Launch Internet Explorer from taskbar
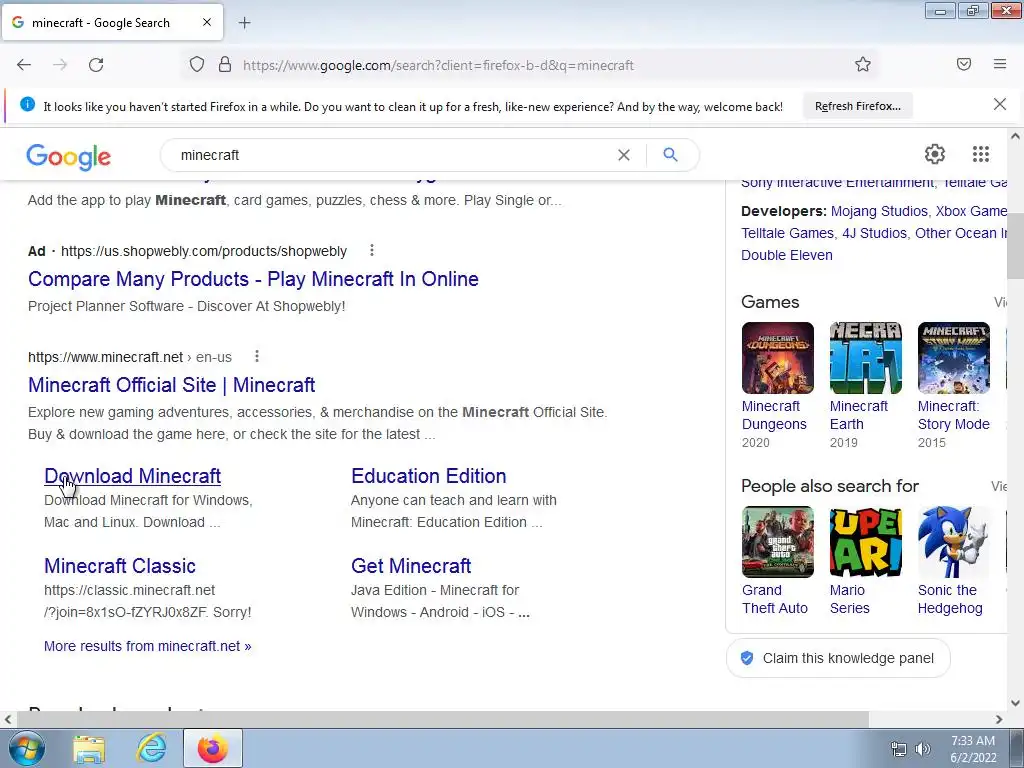The image size is (1024, 768). pyautogui.click(x=152, y=748)
